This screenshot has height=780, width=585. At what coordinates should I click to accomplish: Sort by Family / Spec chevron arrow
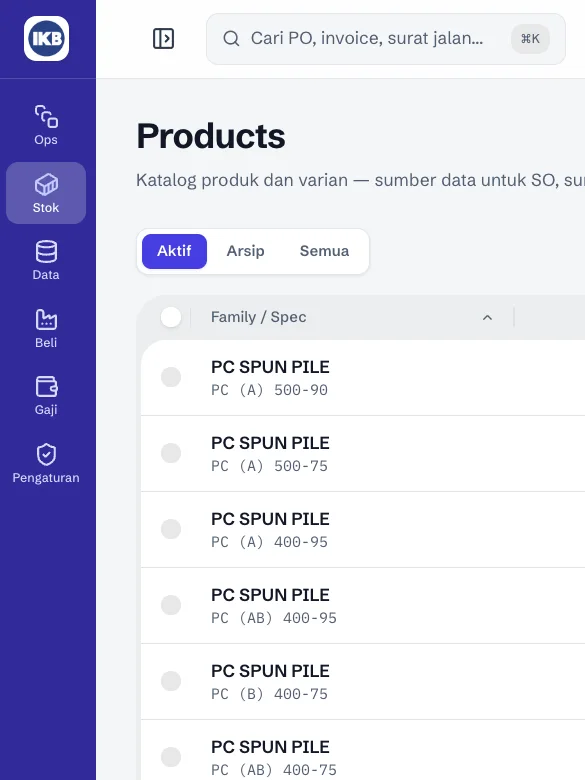pyautogui.click(x=488, y=317)
